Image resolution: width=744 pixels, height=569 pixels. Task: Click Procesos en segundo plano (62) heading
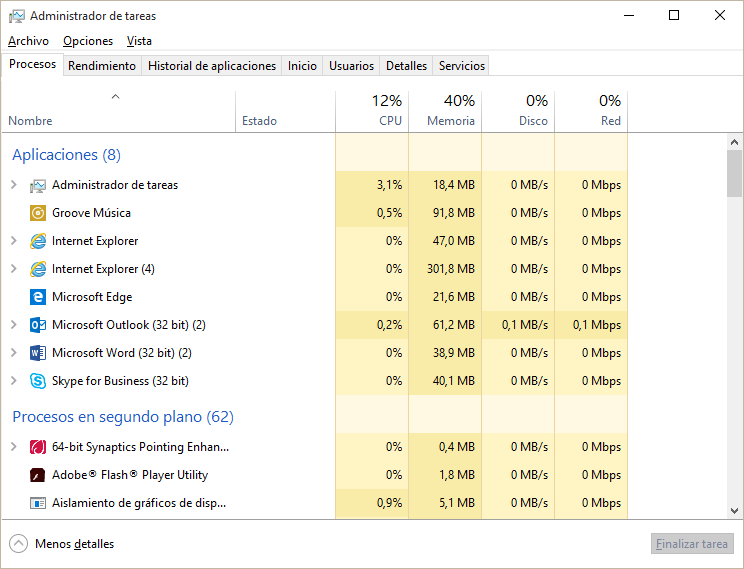(x=123, y=417)
